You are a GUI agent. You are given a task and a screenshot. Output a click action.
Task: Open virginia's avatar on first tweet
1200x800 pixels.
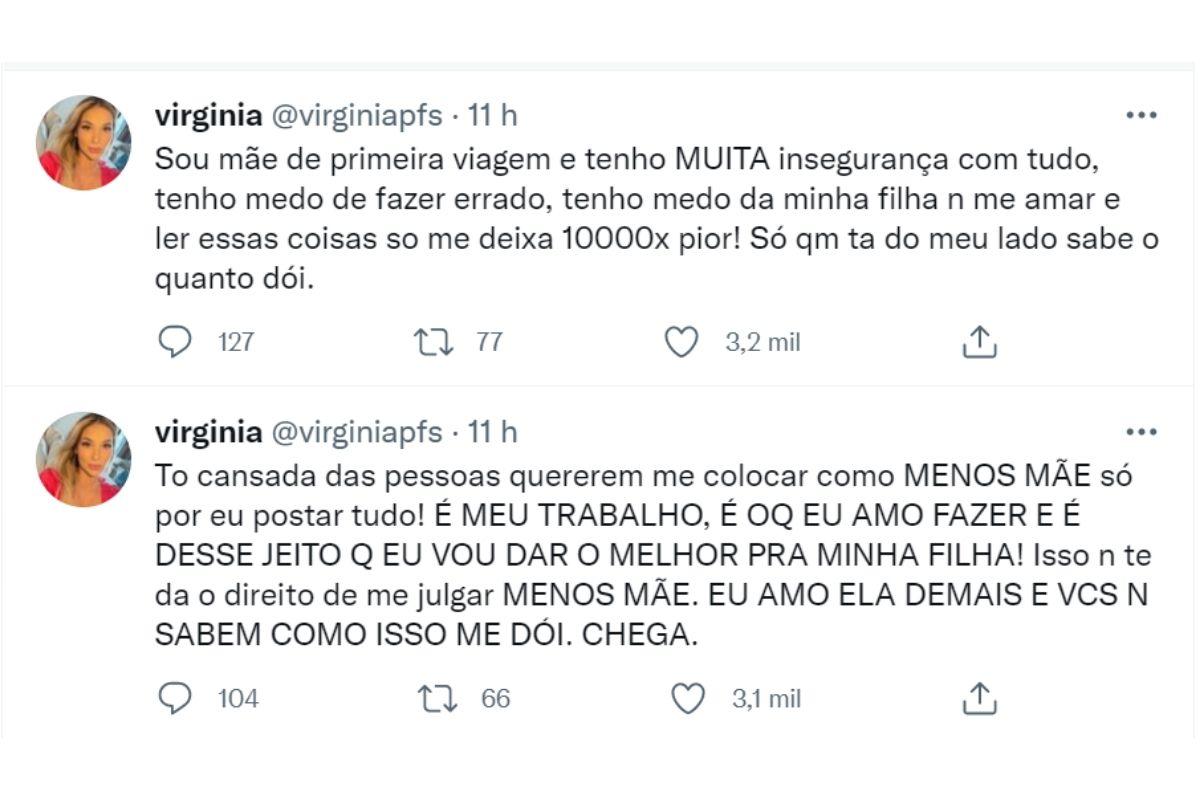84,142
